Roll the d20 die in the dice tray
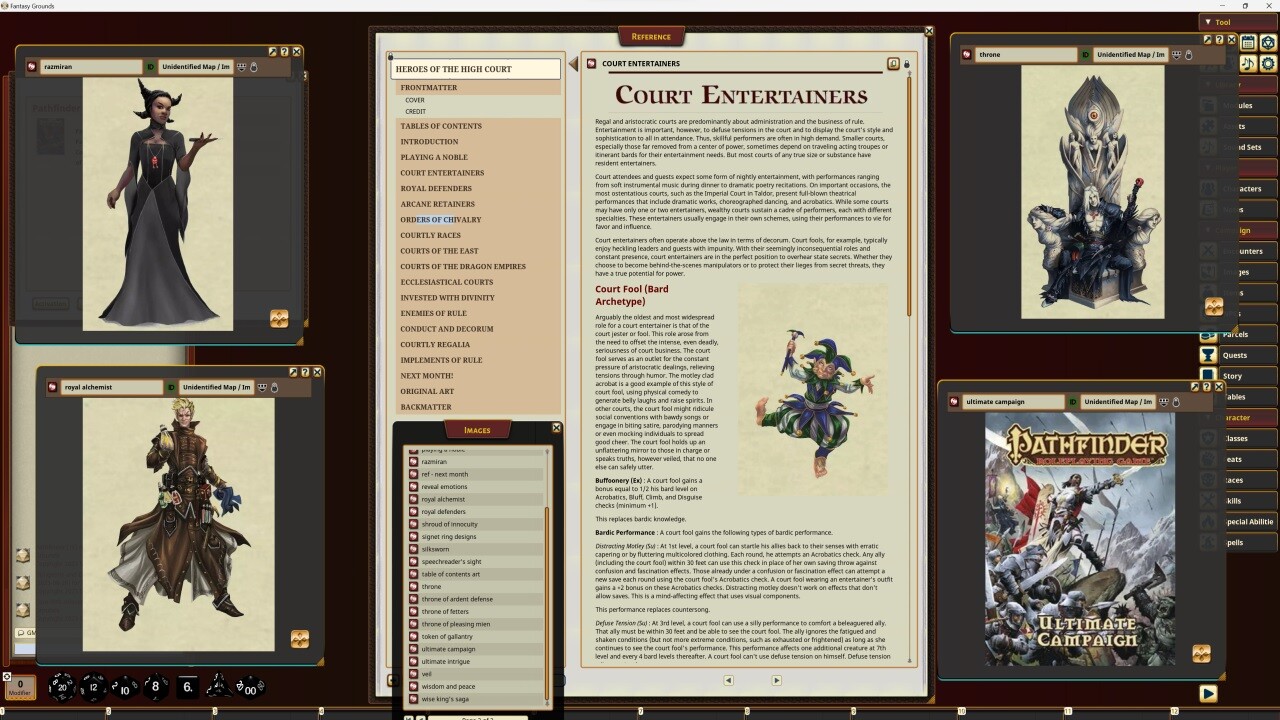Image resolution: width=1280 pixels, height=720 pixels. tap(61, 687)
